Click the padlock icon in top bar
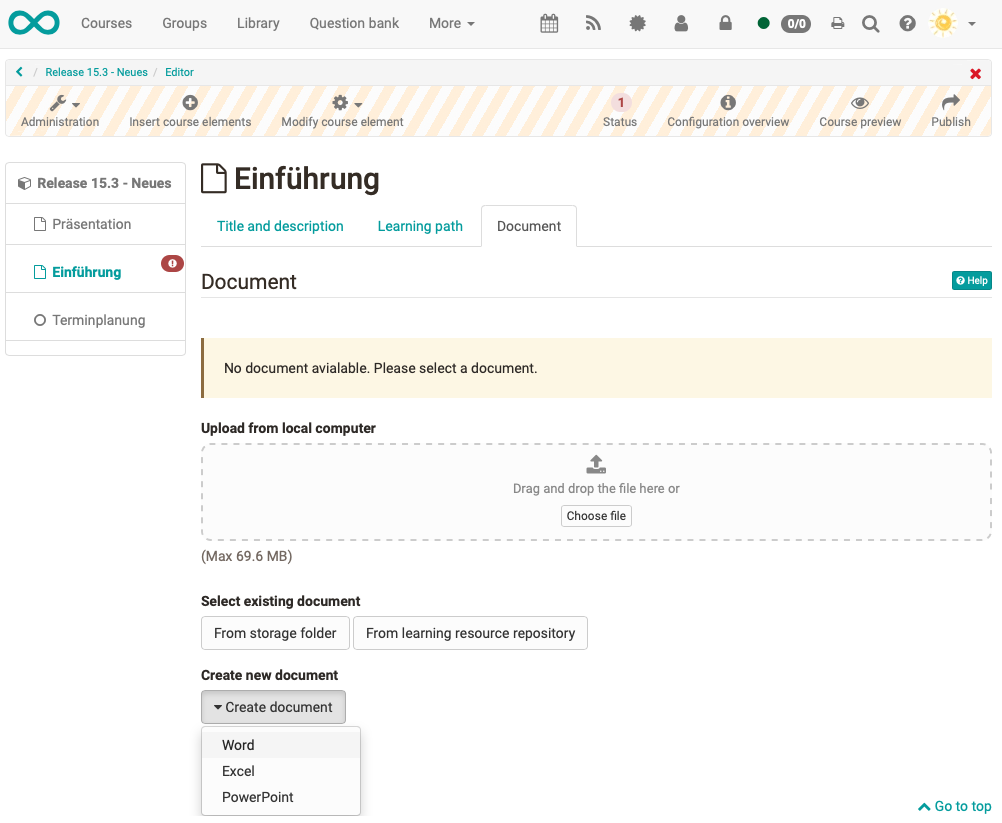1002x823 pixels. pos(726,23)
